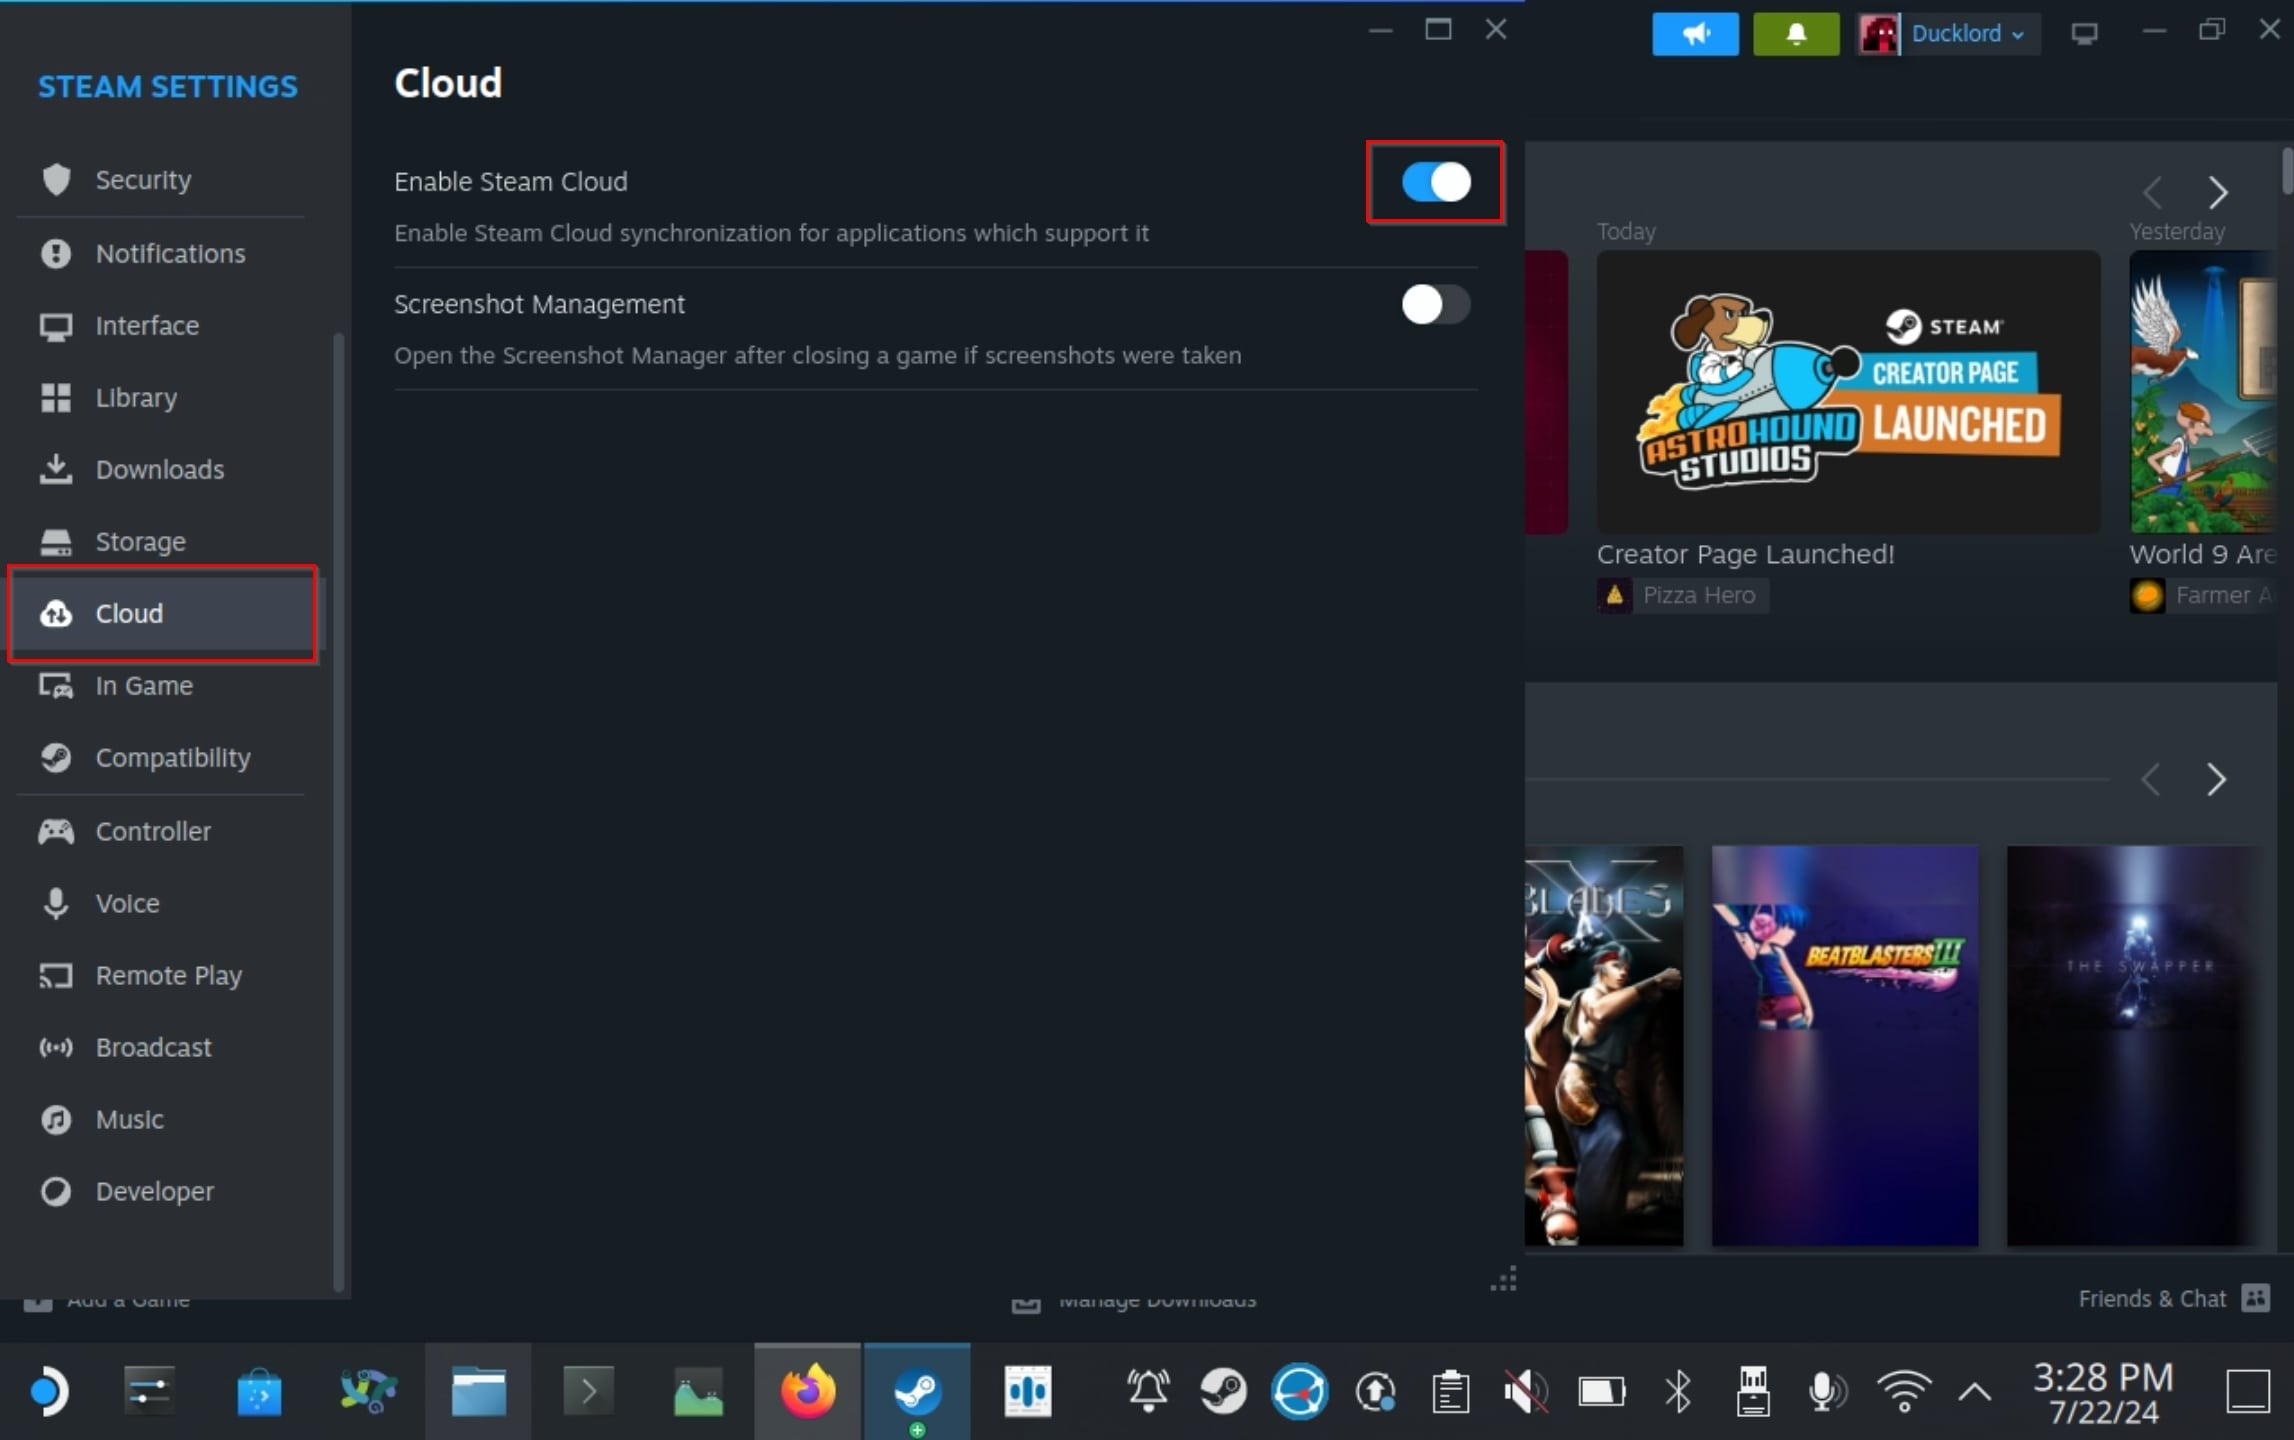Click the Steam library page scrollbar

point(2287,172)
